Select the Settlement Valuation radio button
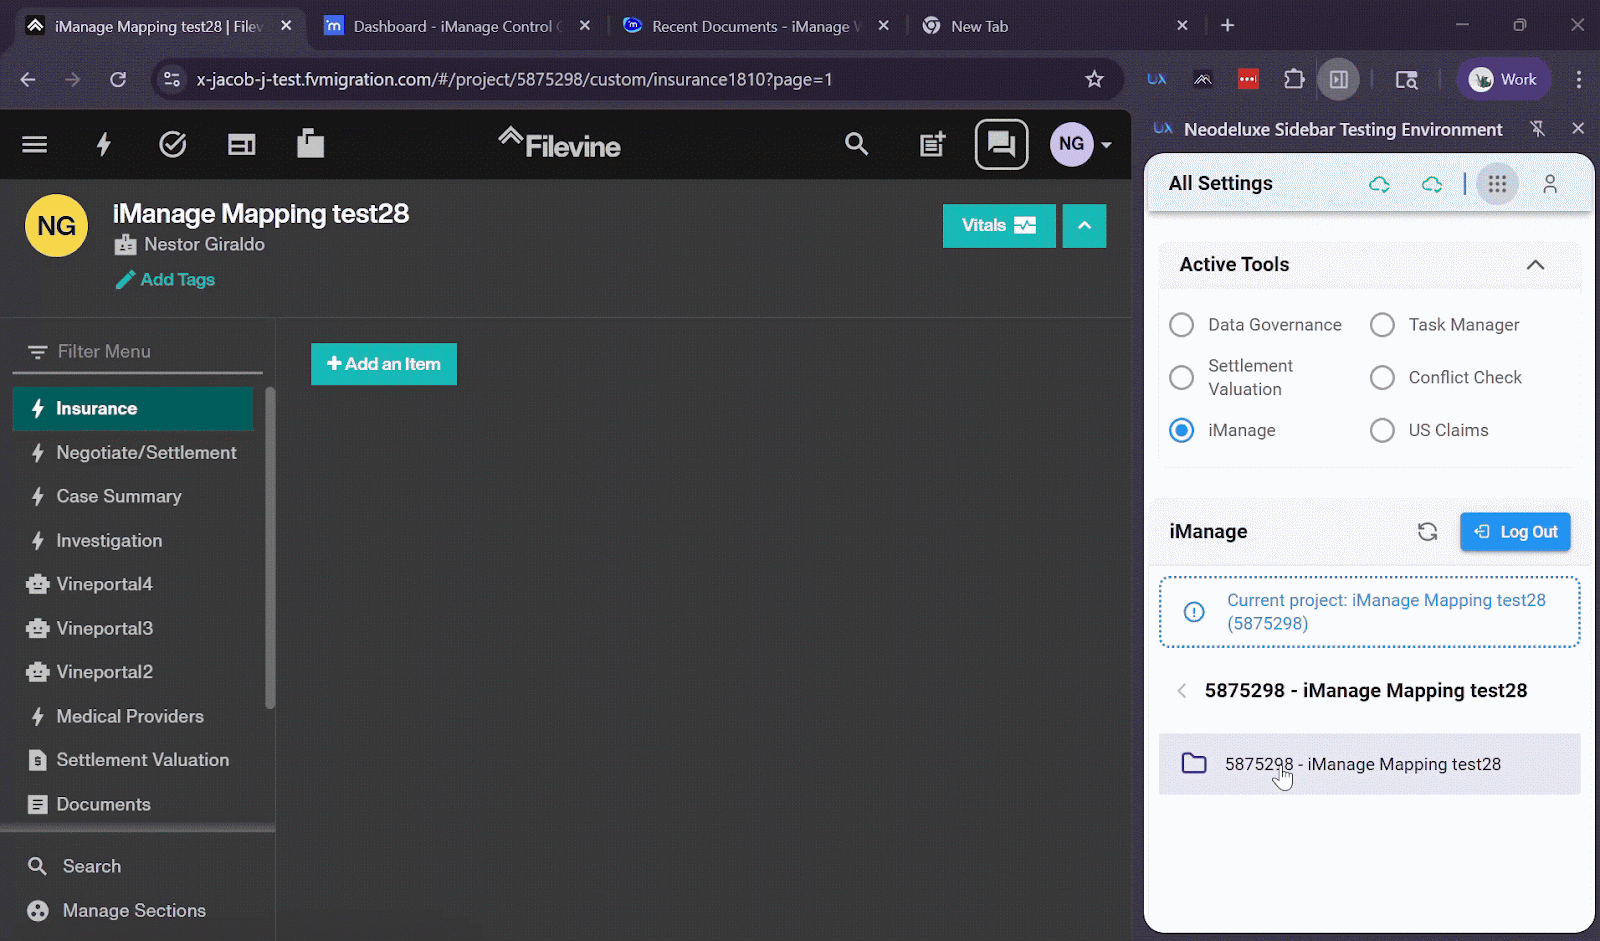This screenshot has width=1600, height=941. 1181,378
